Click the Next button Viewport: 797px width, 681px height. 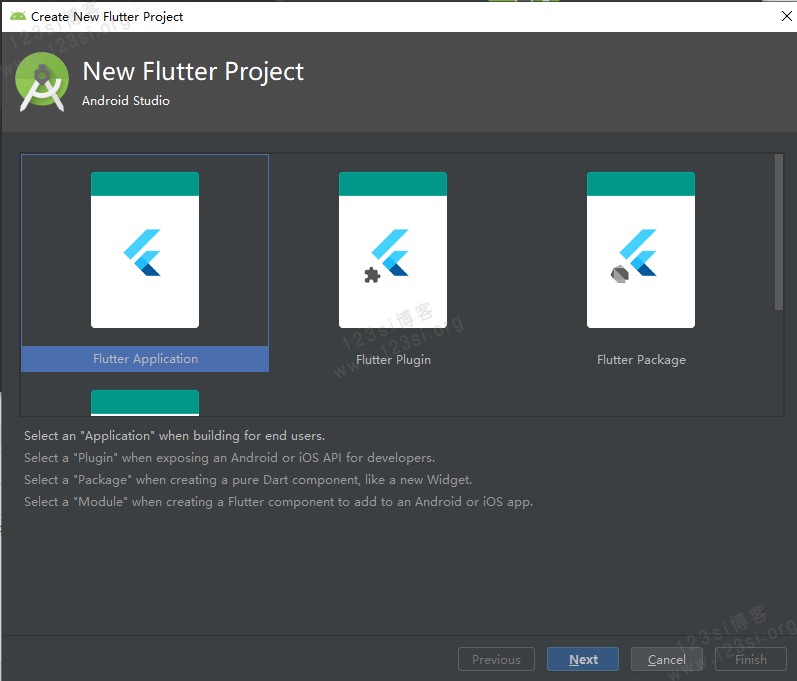pos(583,659)
